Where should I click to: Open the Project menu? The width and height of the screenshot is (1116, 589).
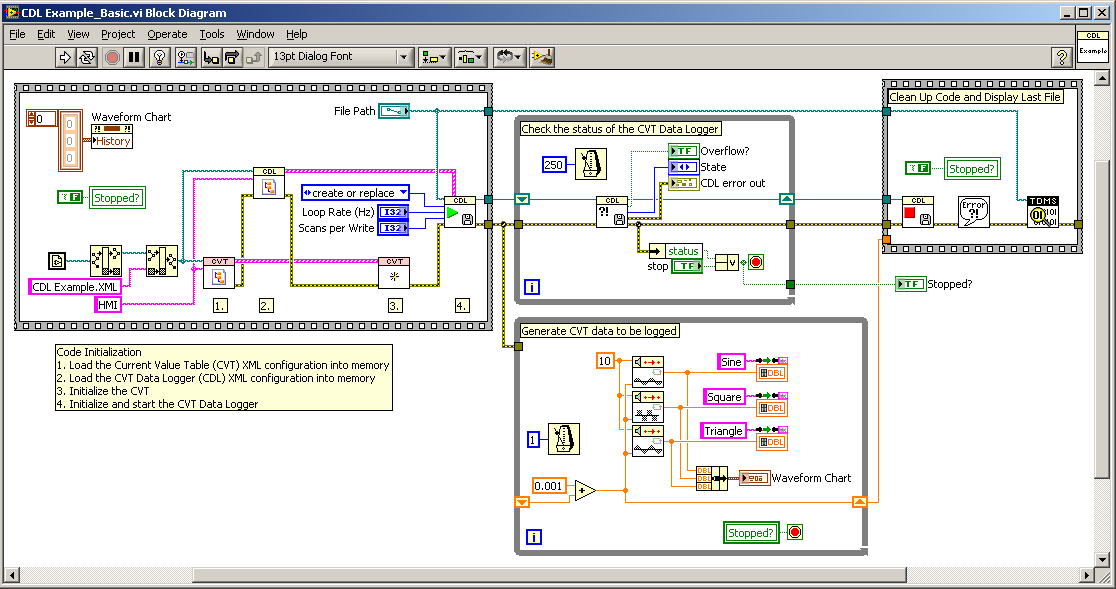coord(118,33)
